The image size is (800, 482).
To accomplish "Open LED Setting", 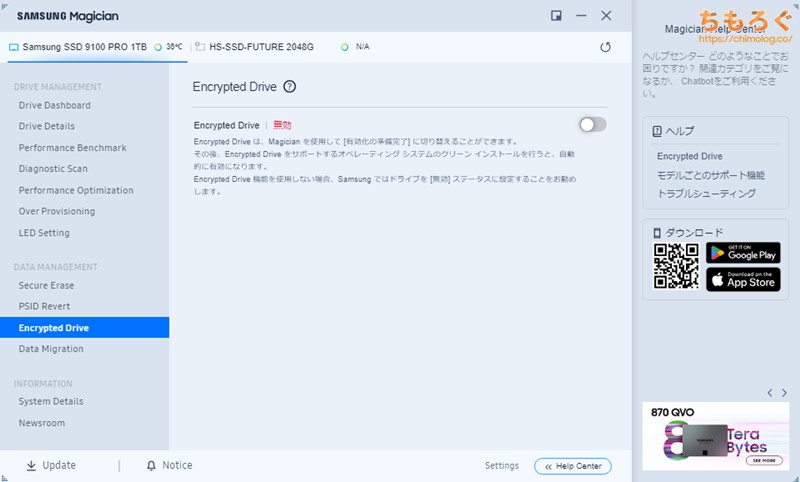I will coord(44,233).
